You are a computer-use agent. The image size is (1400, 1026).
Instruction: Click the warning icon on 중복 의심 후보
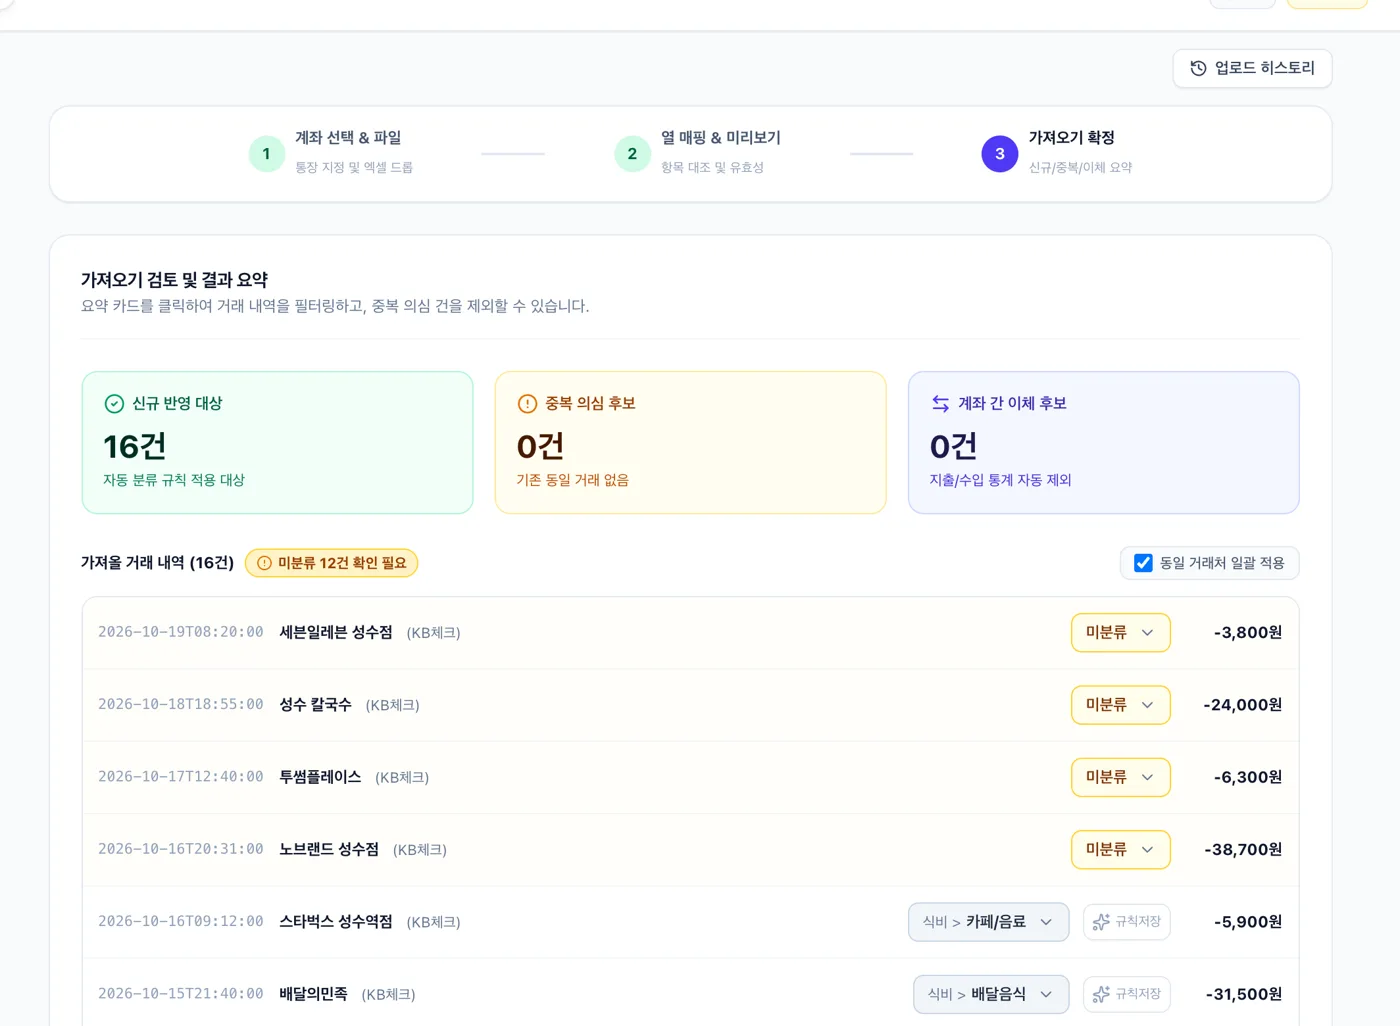[527, 403]
